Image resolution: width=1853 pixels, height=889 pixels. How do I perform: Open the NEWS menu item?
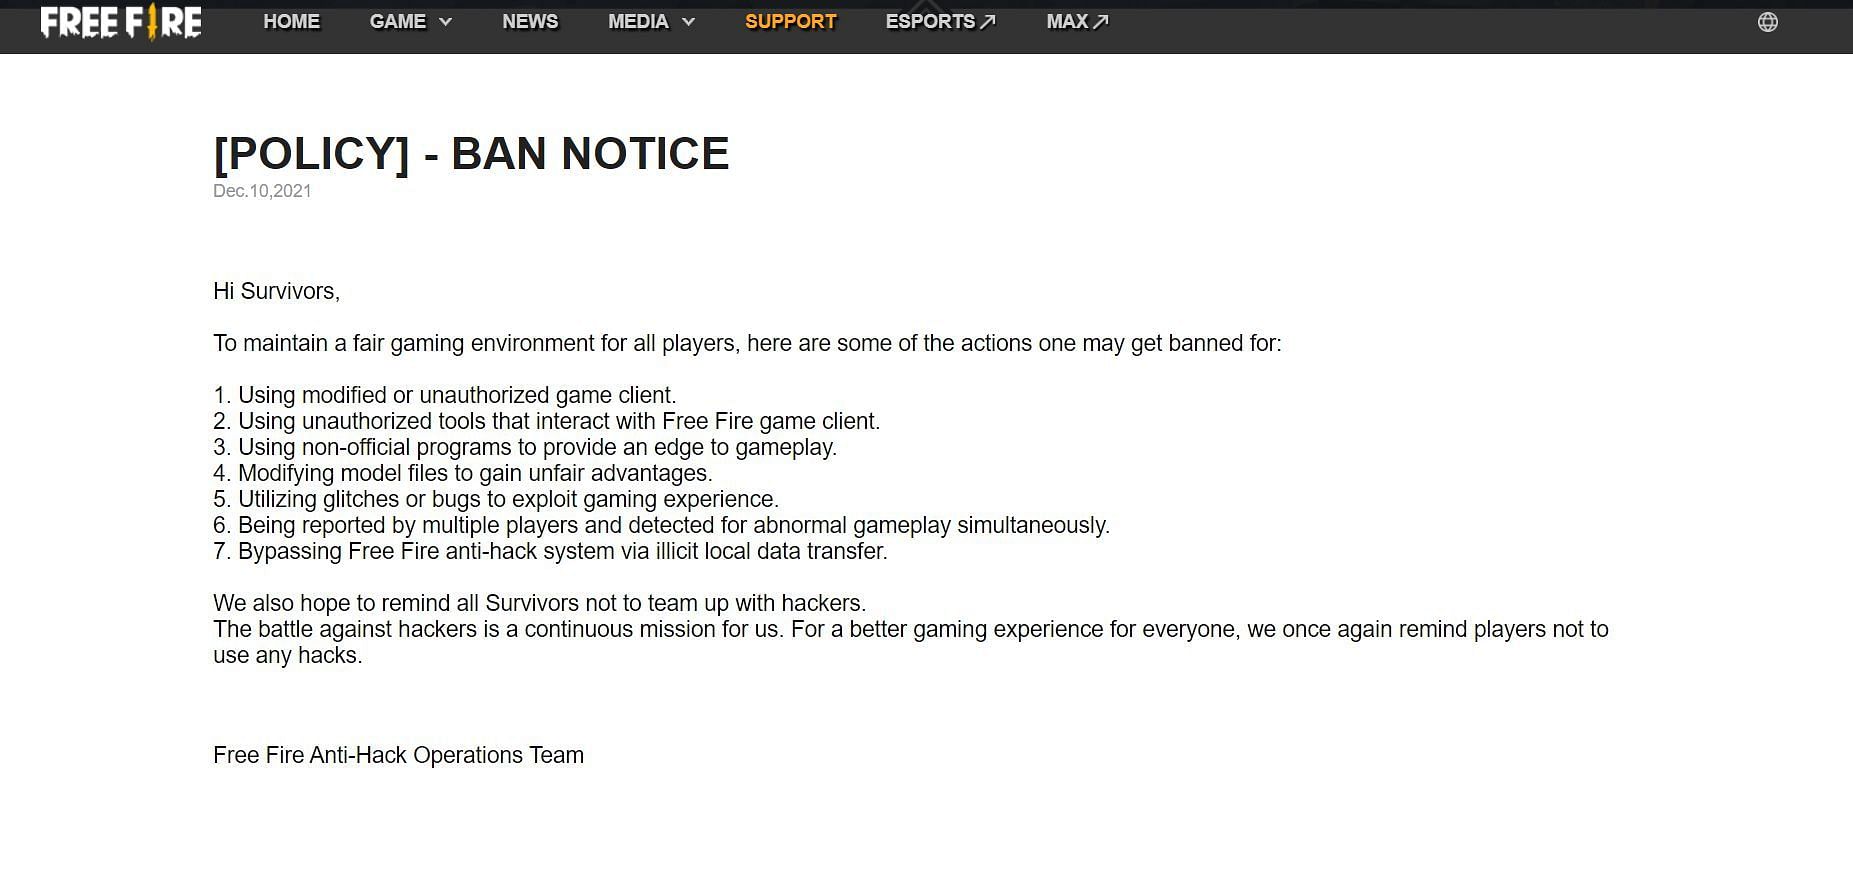(x=530, y=22)
